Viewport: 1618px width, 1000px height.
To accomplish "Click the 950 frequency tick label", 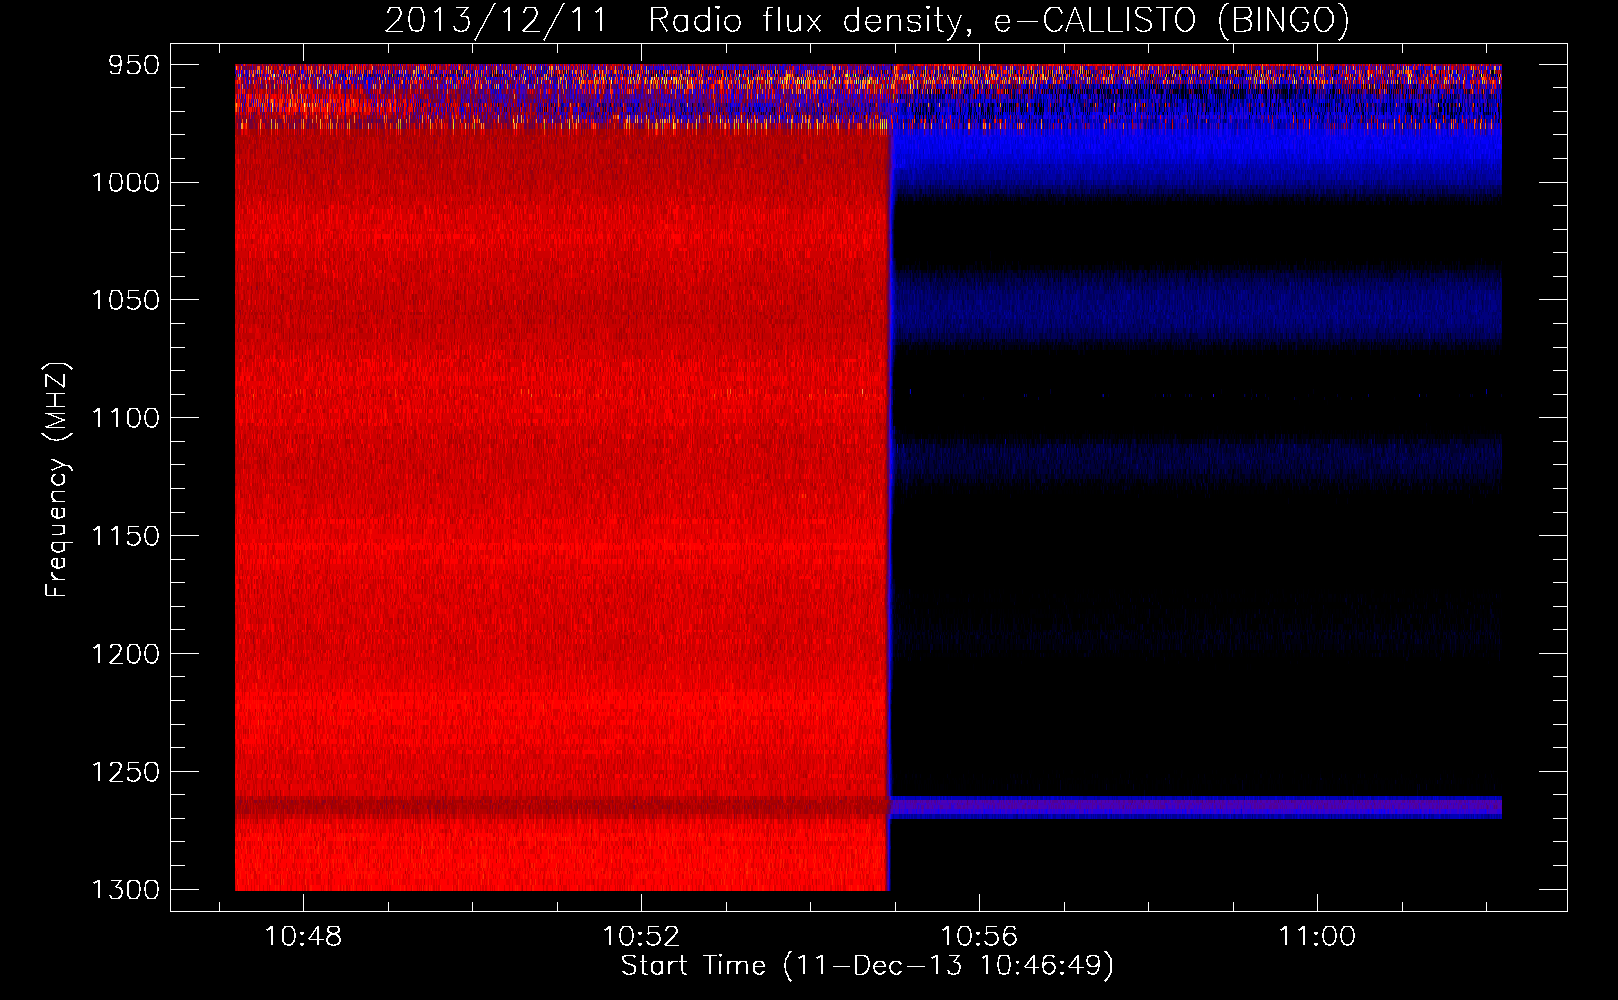I will pos(133,65).
